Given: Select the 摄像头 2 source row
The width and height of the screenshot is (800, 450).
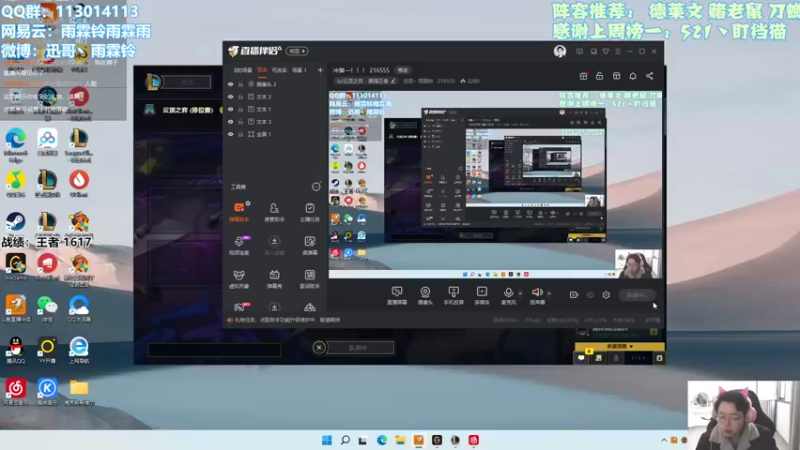Looking at the screenshot, I should [274, 84].
